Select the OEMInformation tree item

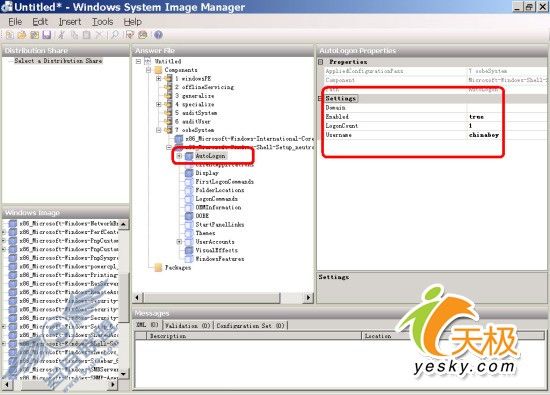click(x=219, y=207)
